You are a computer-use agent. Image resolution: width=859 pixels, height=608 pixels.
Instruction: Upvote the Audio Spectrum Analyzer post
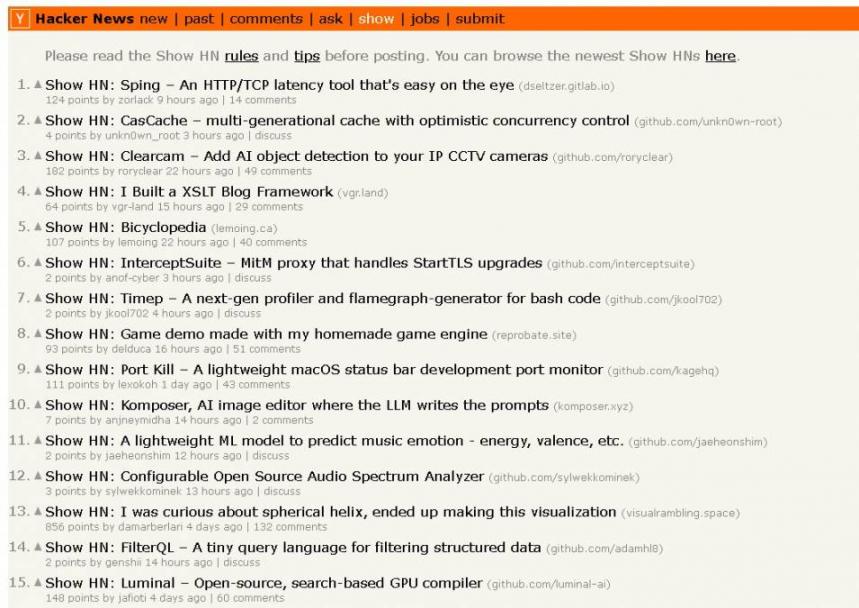pos(38,477)
